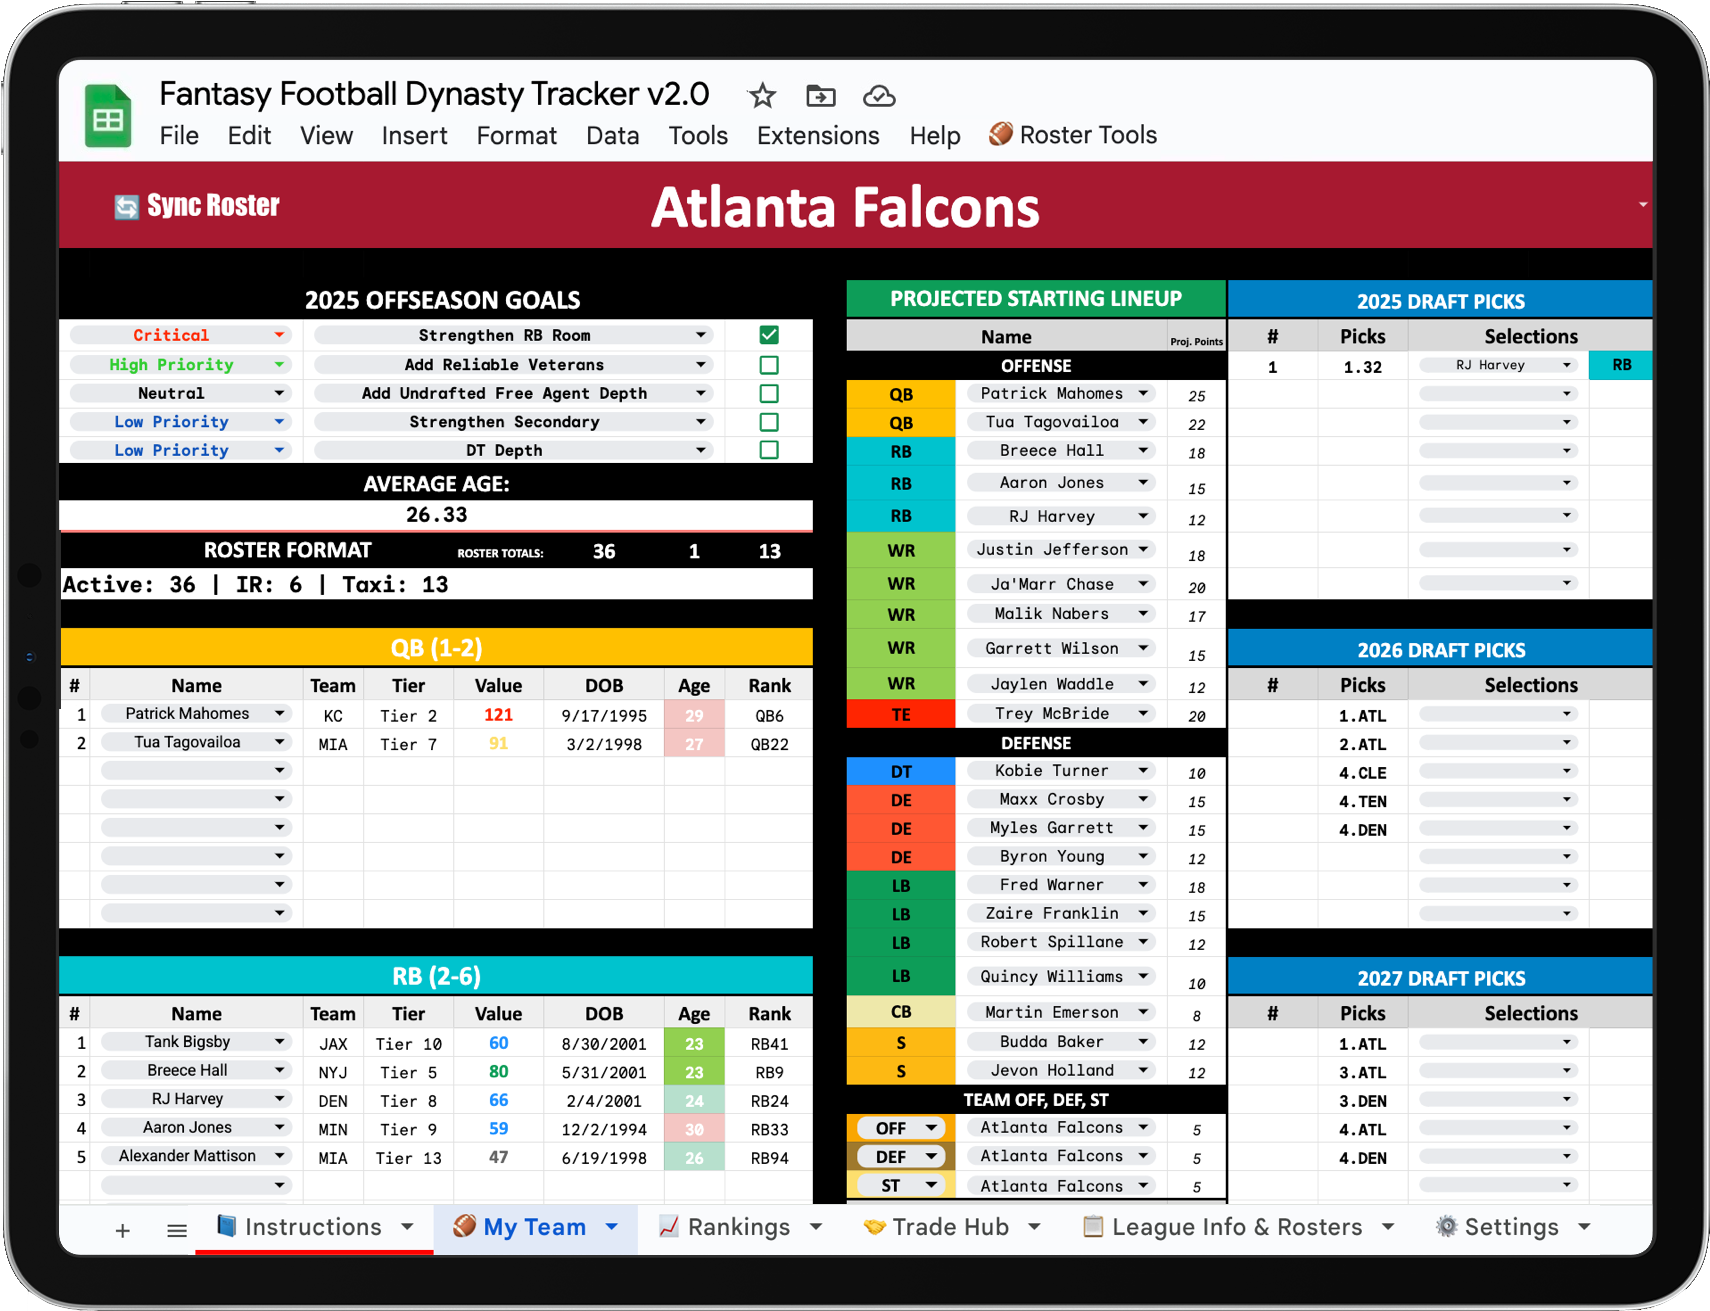The height and width of the screenshot is (1311, 1710).
Task: Click the Sync Roster refresh icon
Action: click(126, 207)
